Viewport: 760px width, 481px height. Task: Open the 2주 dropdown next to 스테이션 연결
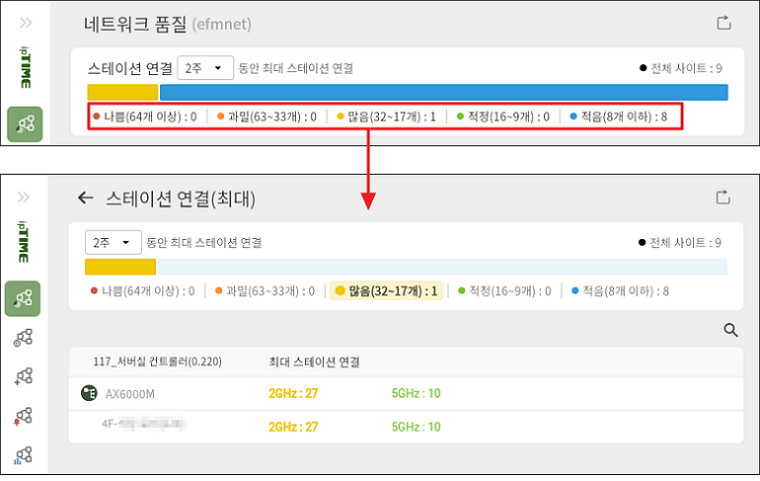[x=205, y=68]
